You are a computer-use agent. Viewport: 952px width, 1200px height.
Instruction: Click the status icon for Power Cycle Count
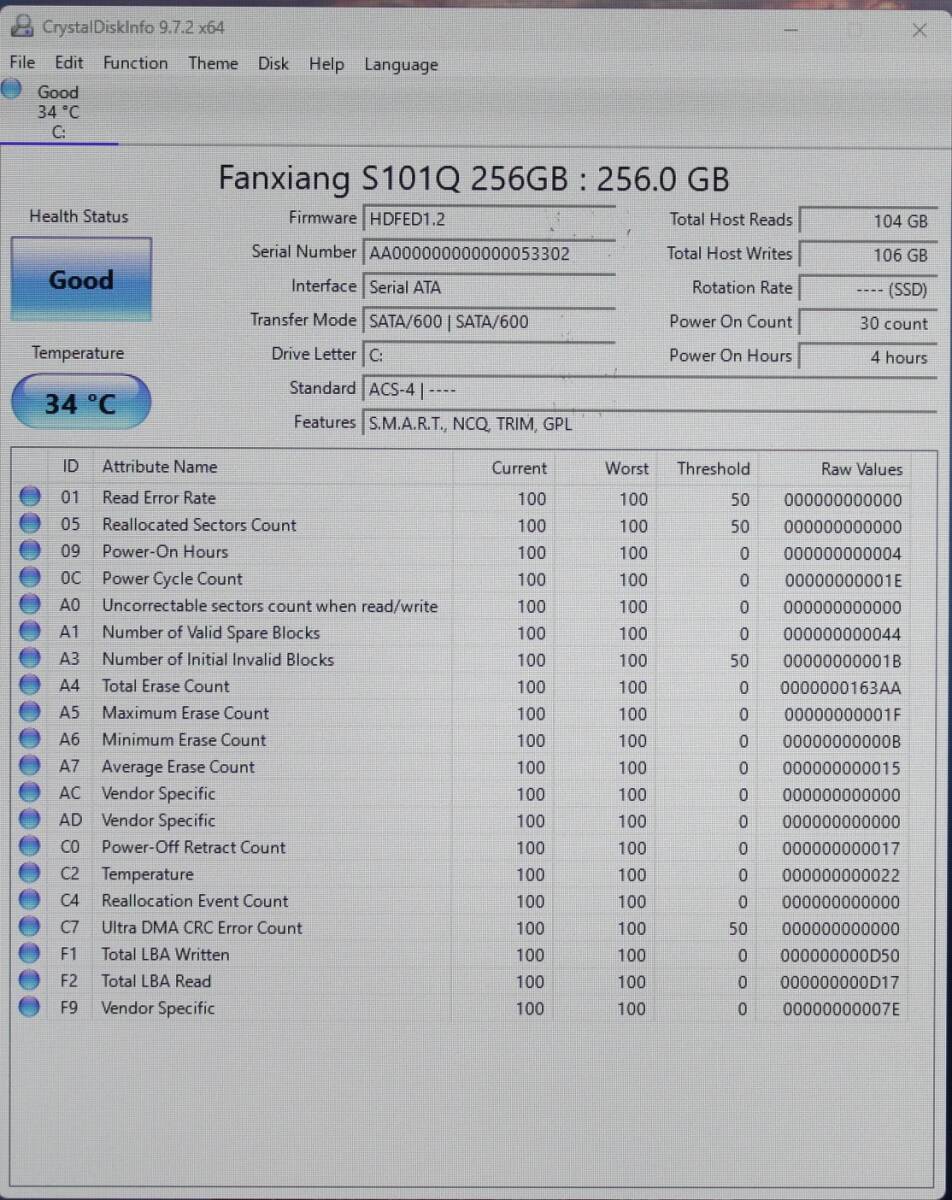tap(31, 578)
